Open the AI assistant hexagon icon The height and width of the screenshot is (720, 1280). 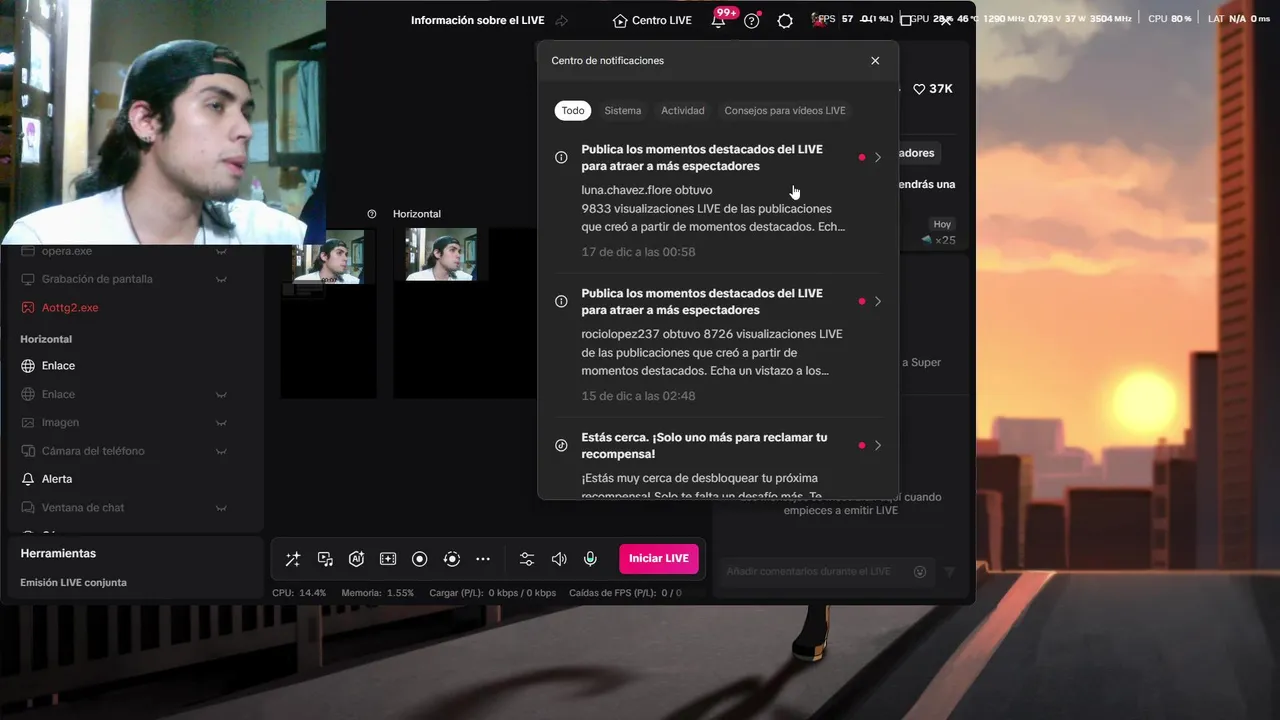point(356,559)
